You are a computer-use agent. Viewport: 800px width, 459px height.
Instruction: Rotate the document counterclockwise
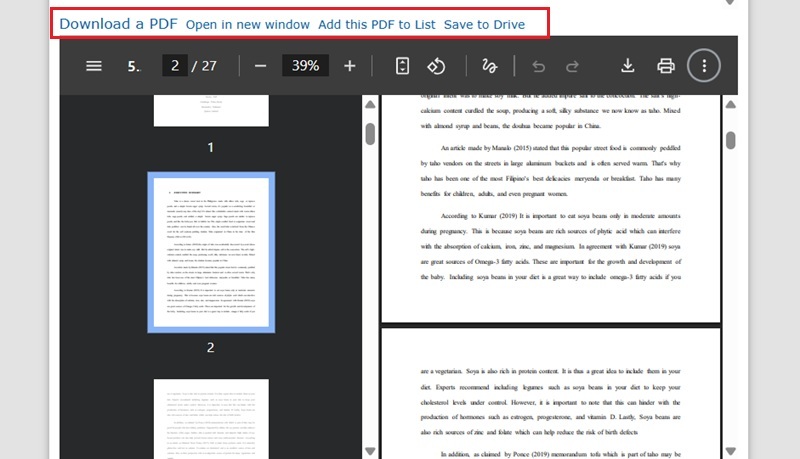tap(436, 66)
